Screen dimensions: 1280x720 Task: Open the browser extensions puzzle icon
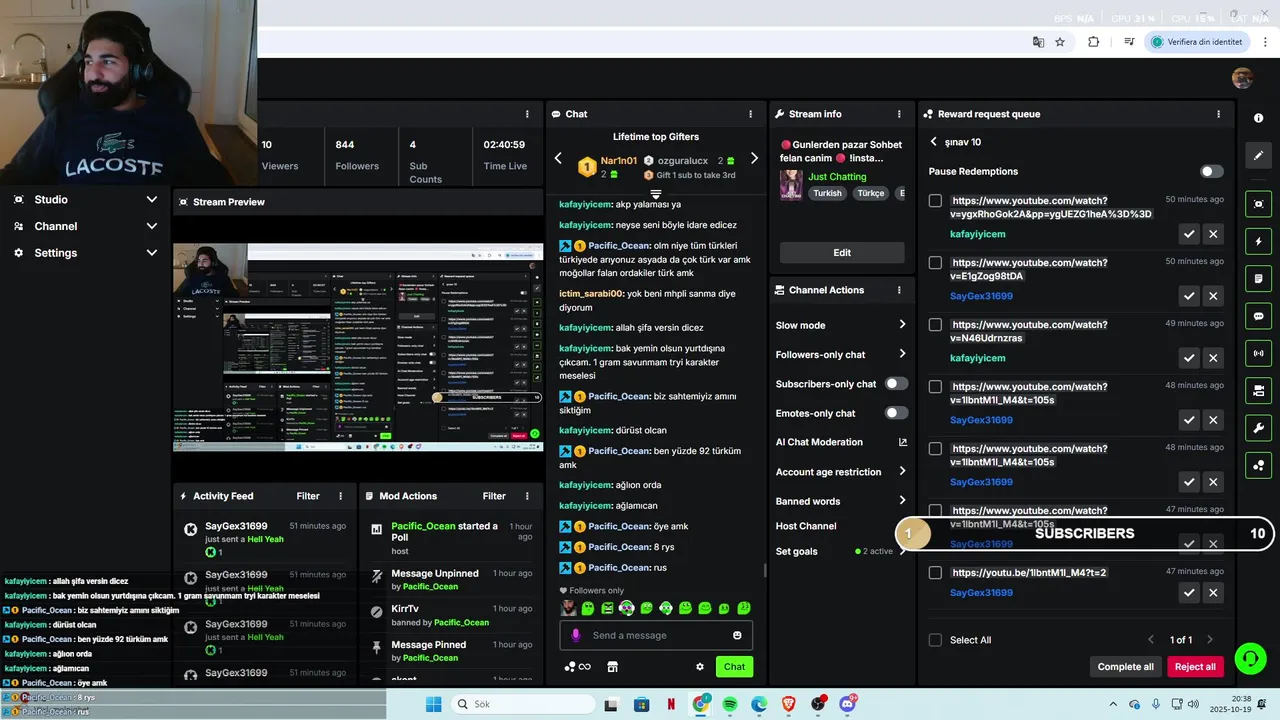coord(1093,42)
